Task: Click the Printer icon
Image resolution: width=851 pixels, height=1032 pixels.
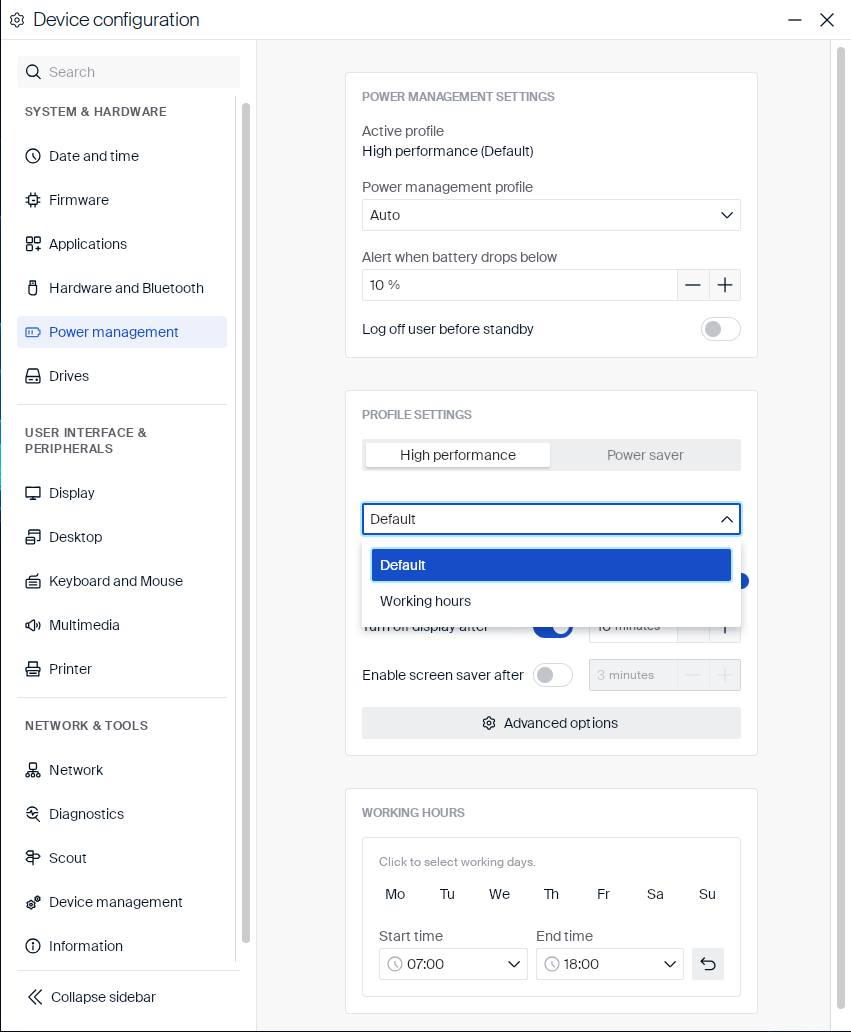Action: click(33, 669)
